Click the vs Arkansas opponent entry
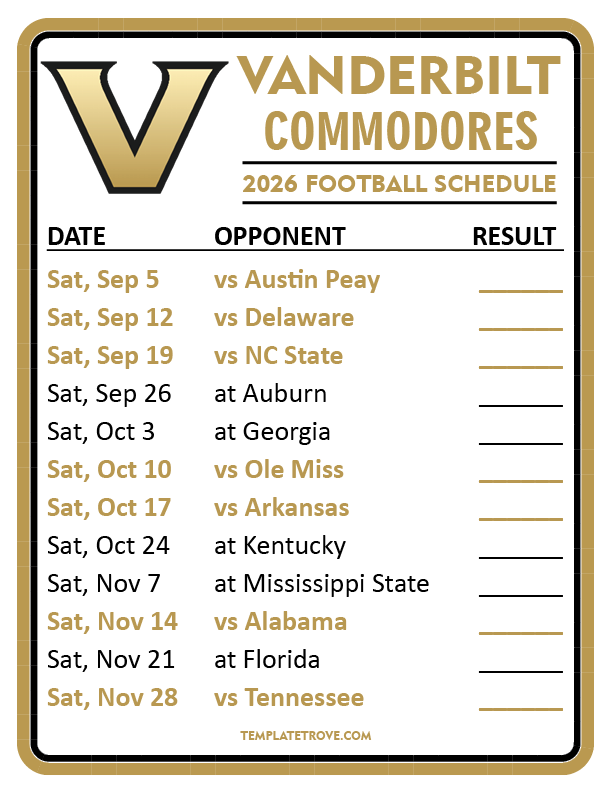 click(x=281, y=508)
